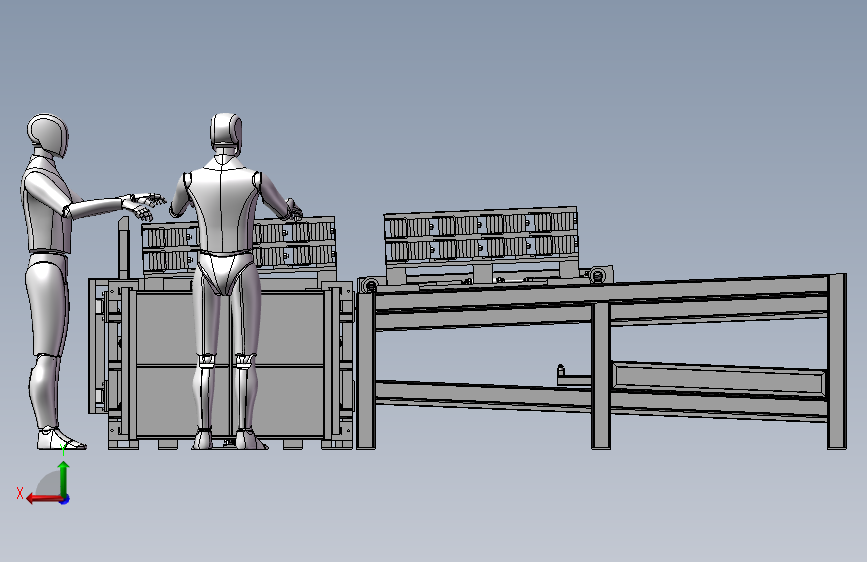Click the red X axis arrow of the triad
The width and height of the screenshot is (867, 562).
coord(43,499)
